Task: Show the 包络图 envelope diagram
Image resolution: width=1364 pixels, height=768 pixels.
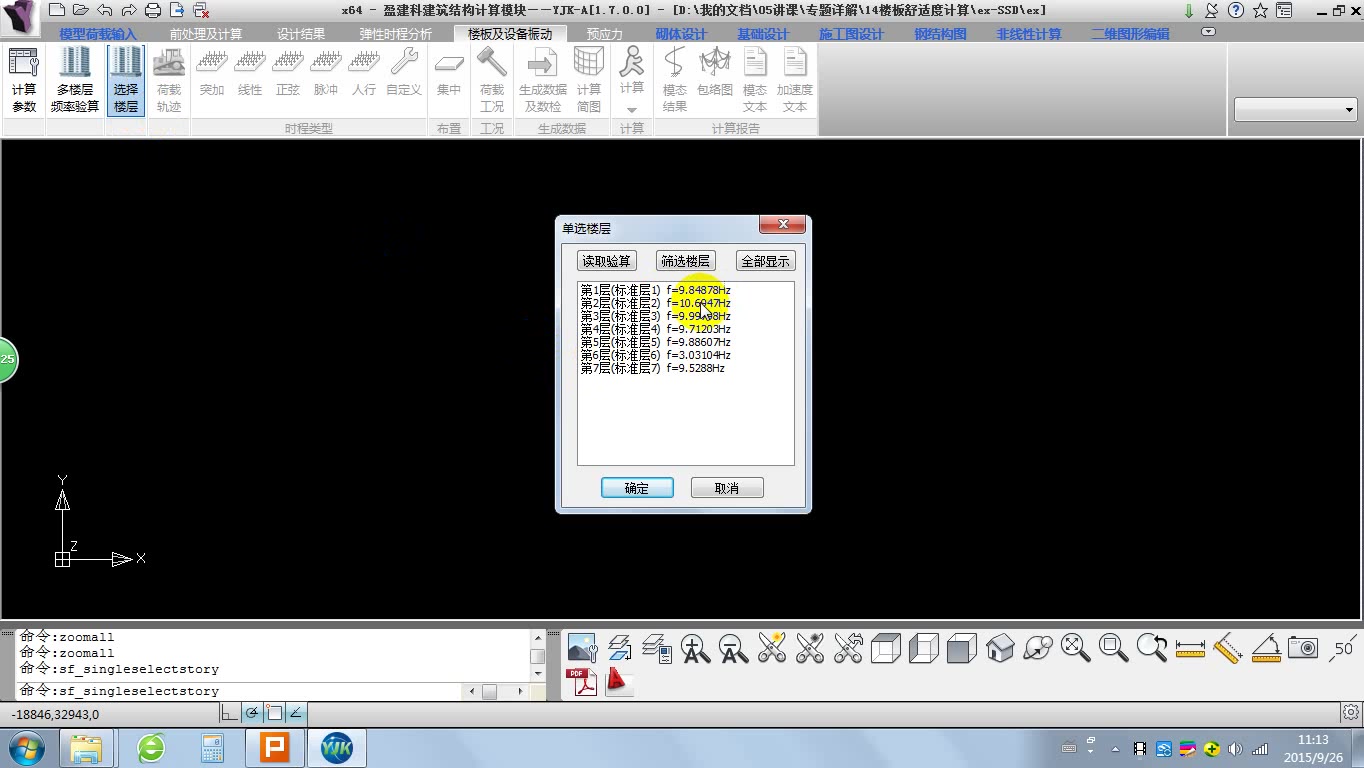Action: click(715, 72)
